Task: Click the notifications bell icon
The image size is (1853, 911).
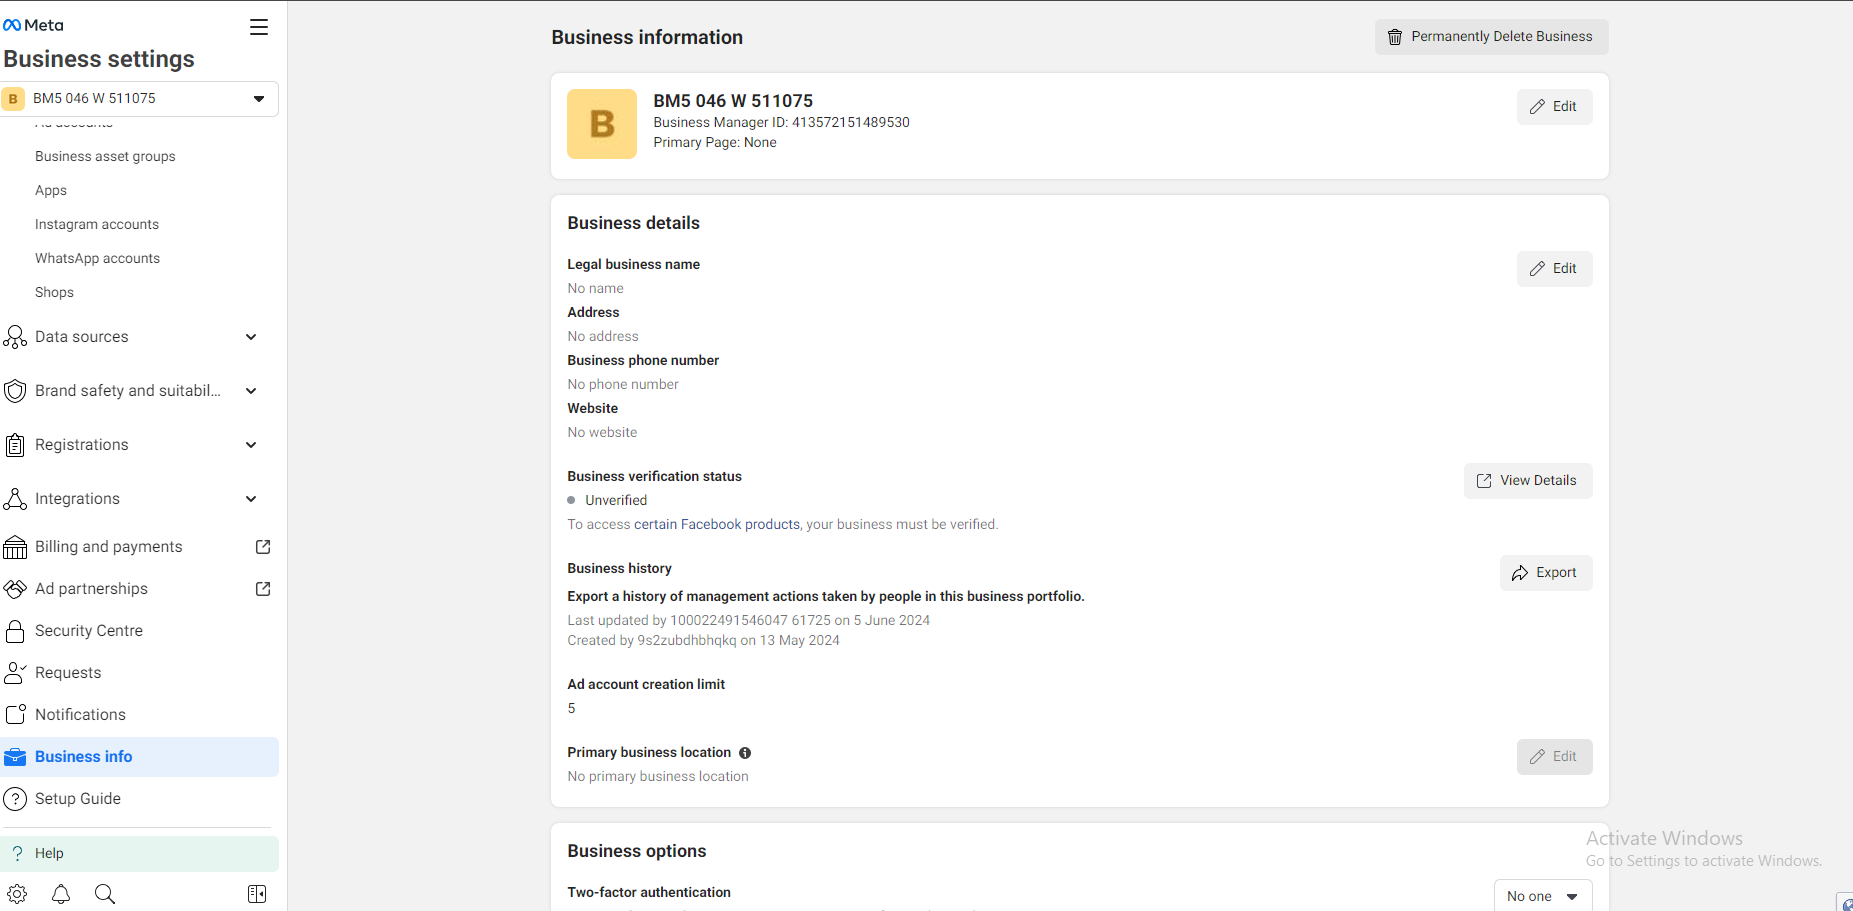Action: pos(61,894)
